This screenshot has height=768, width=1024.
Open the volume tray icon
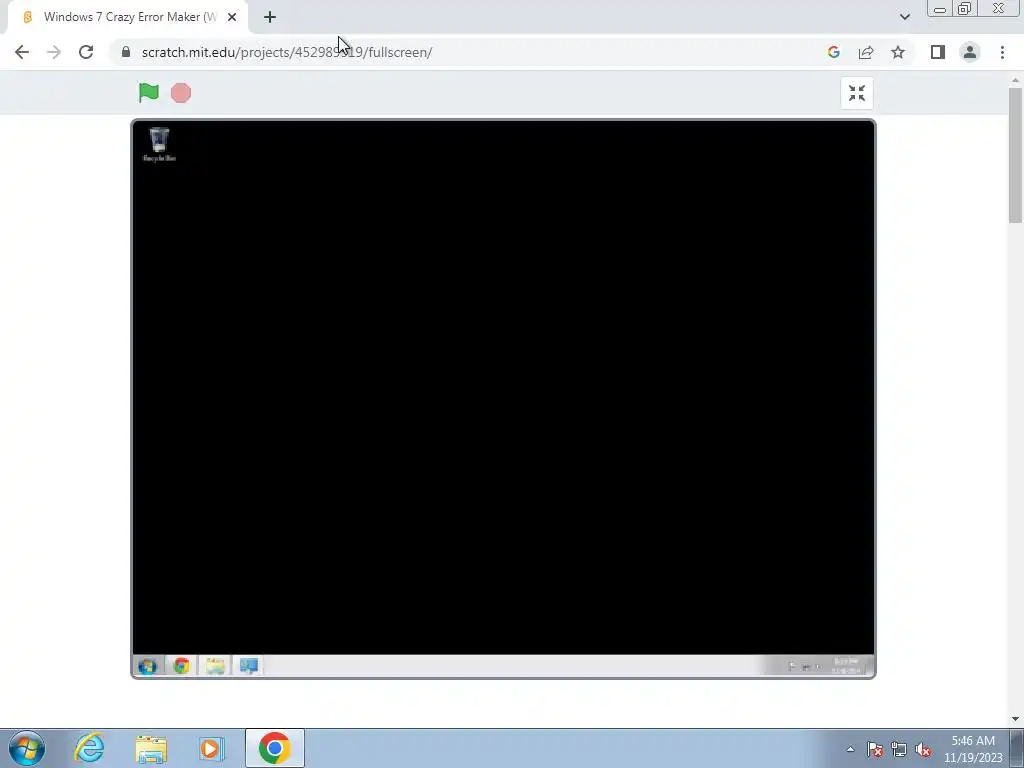click(x=923, y=749)
